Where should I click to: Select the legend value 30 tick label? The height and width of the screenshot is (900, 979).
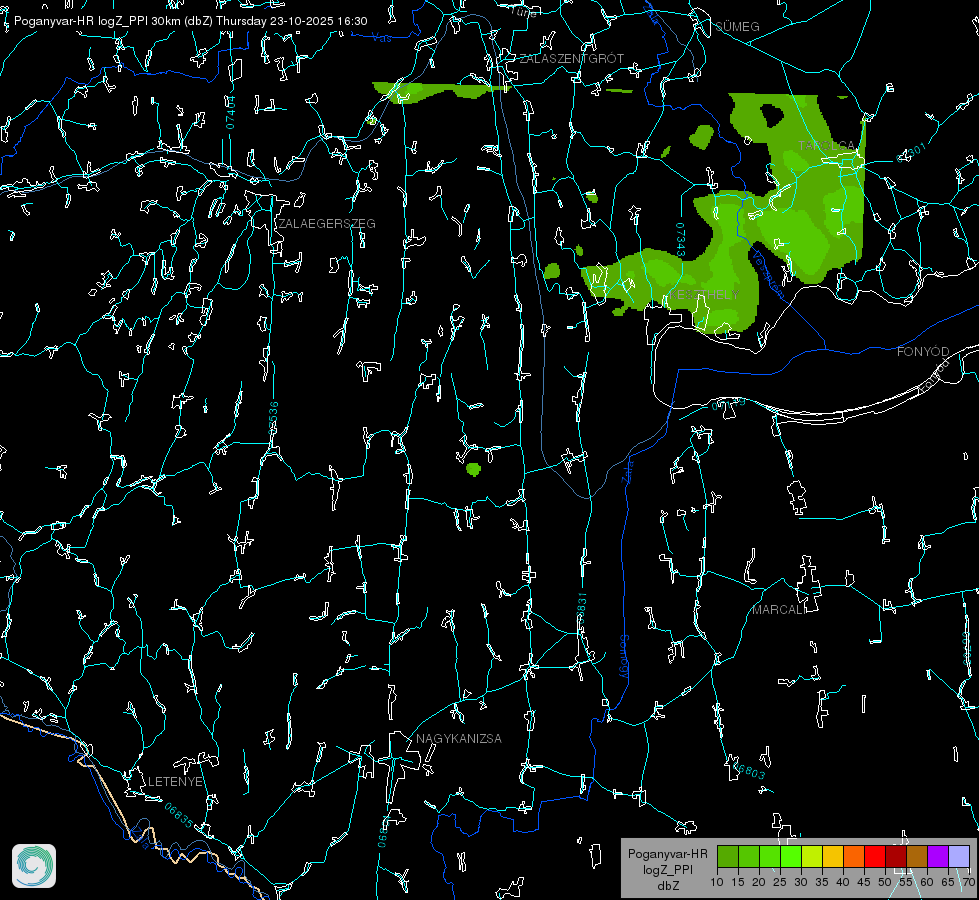801,882
